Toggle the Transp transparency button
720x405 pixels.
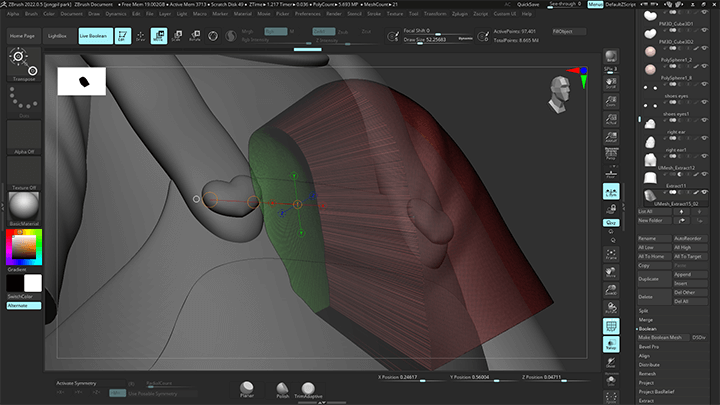click(611, 344)
